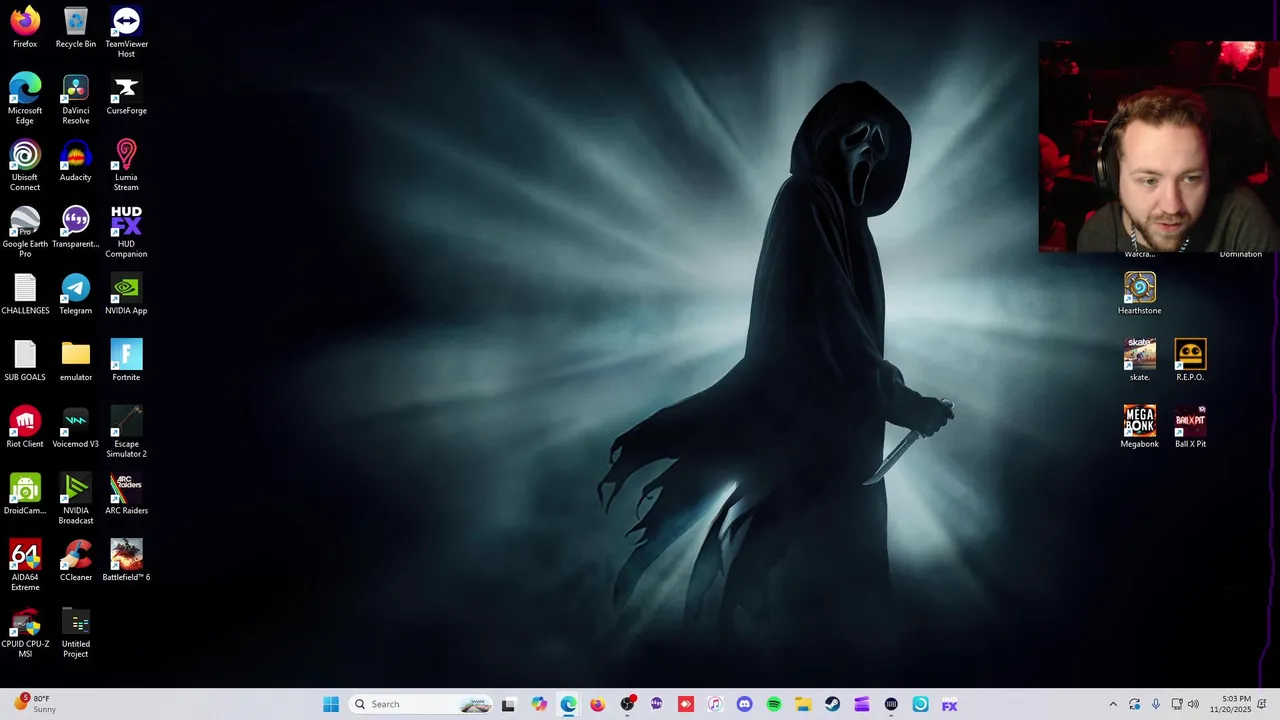The width and height of the screenshot is (1280, 720).
Task: Open the weather widget showing Sunny
Action: coord(35,704)
